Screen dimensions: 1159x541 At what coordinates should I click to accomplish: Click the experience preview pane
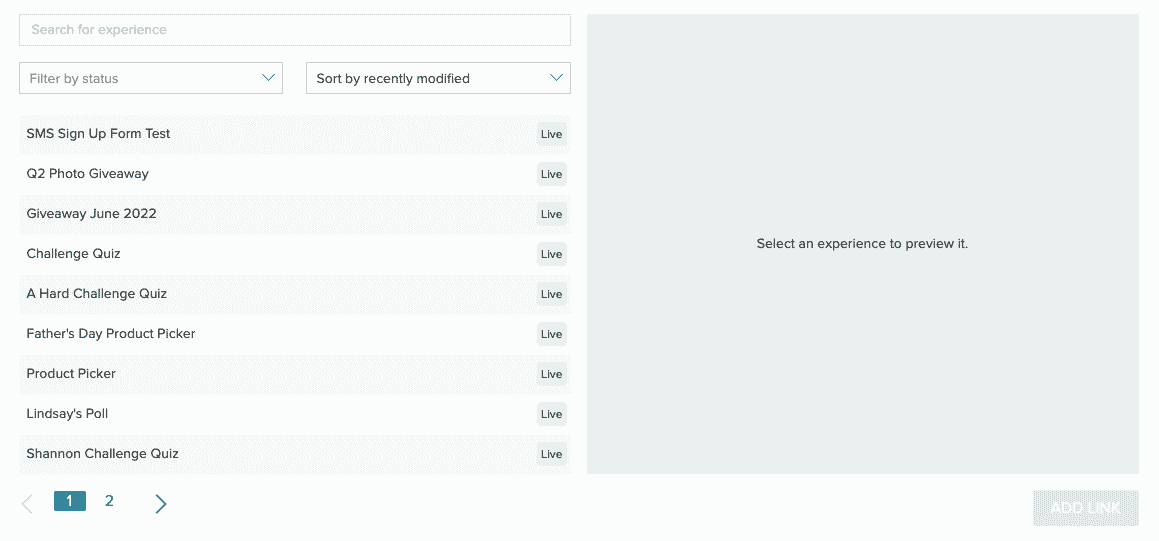coord(862,243)
